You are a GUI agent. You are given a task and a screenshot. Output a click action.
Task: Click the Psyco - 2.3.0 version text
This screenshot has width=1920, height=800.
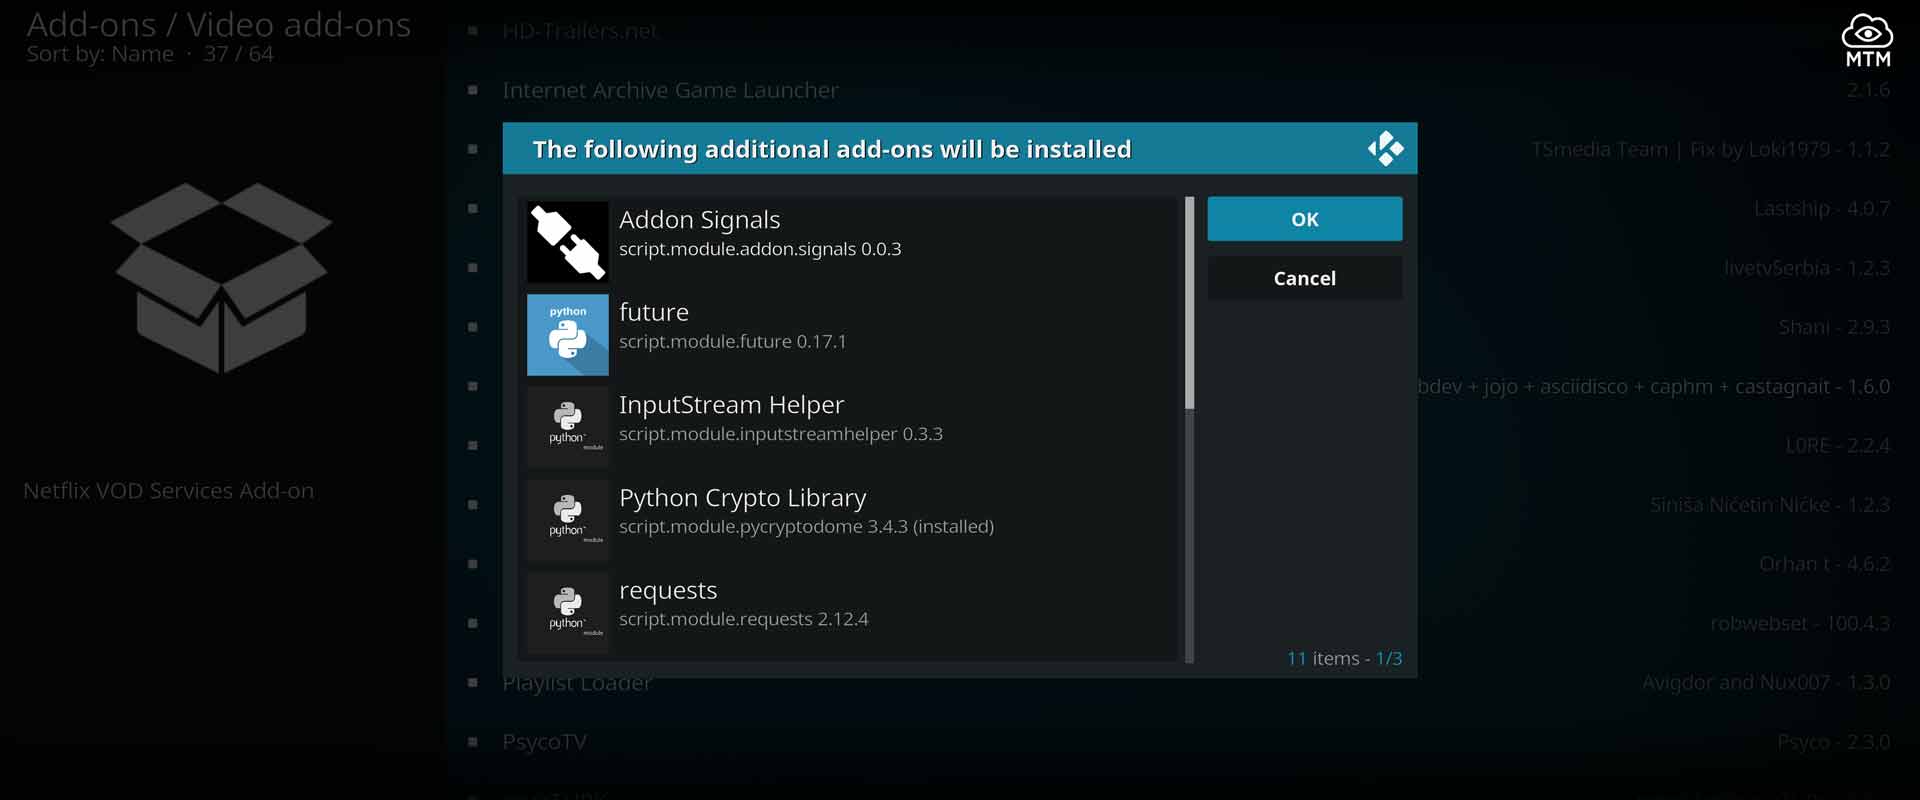click(x=1833, y=742)
